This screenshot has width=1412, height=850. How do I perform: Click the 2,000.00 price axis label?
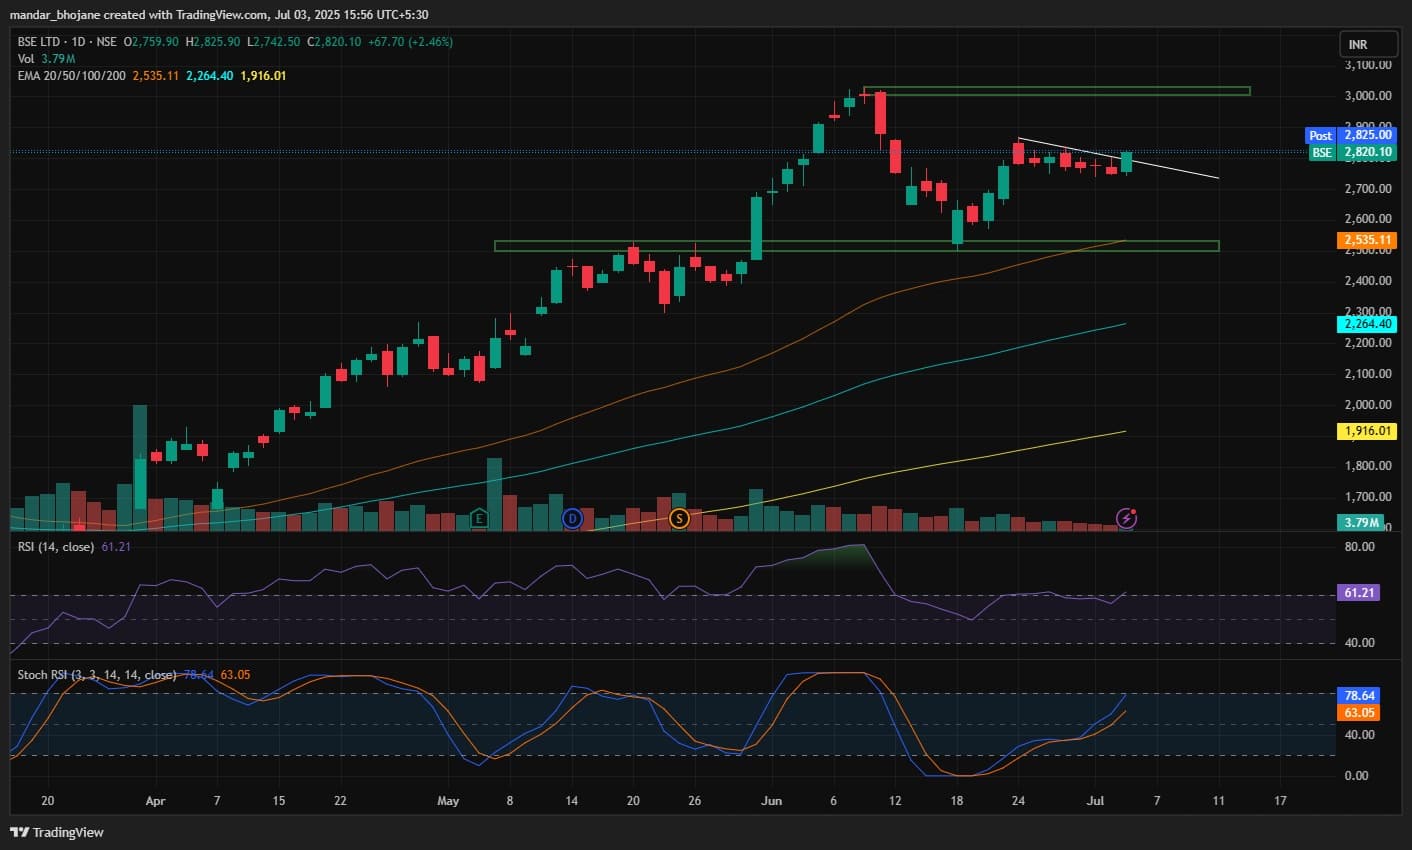[x=1368, y=405]
